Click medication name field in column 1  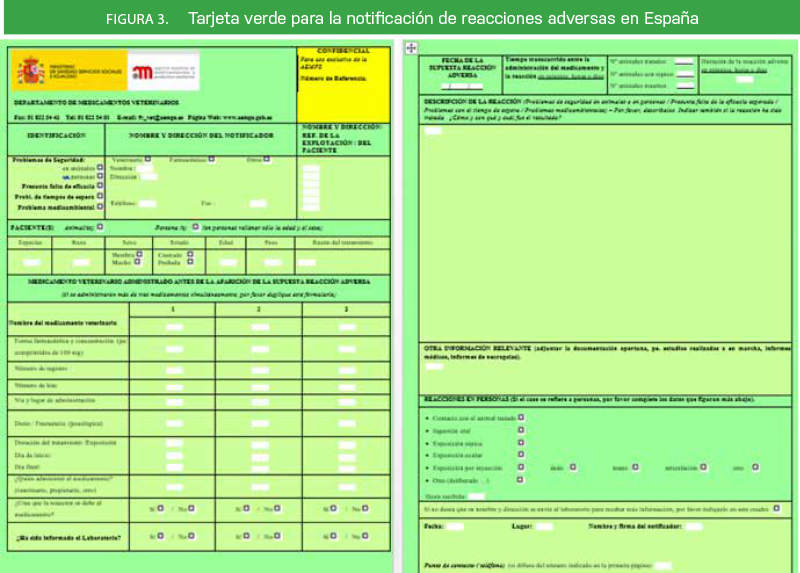pyautogui.click(x=174, y=327)
